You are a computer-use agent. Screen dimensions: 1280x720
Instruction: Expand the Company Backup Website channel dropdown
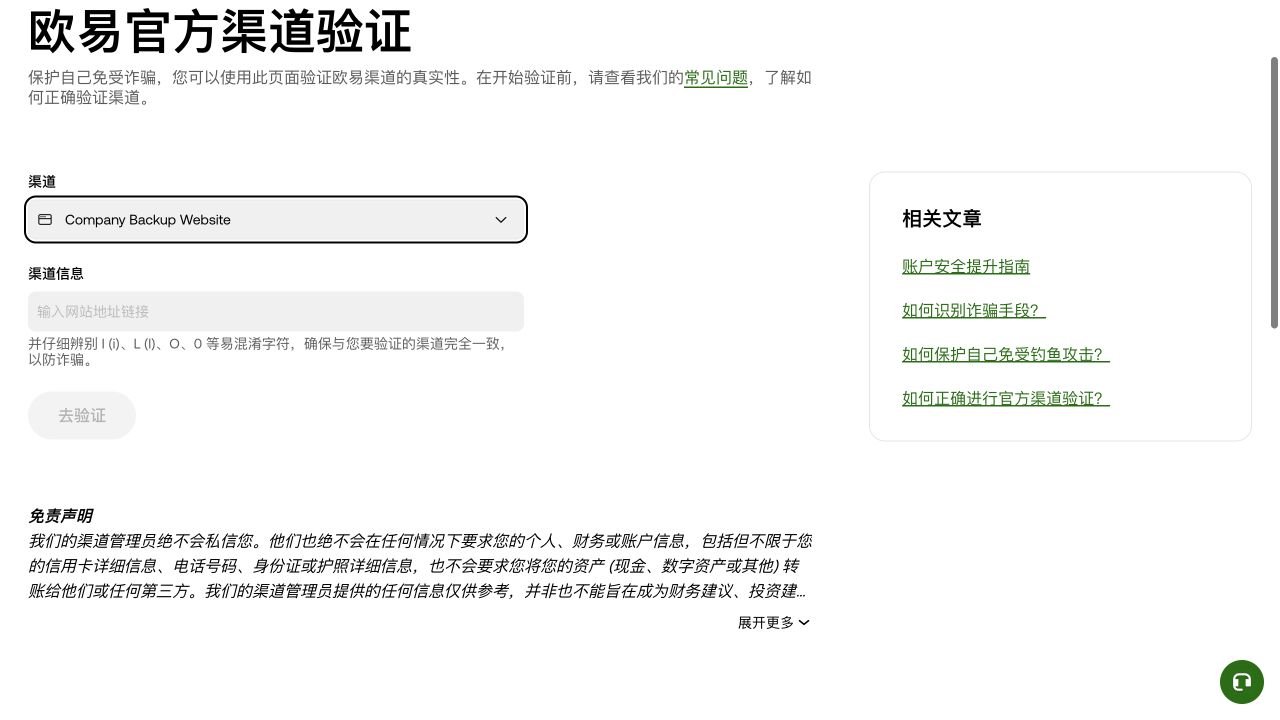pos(276,220)
